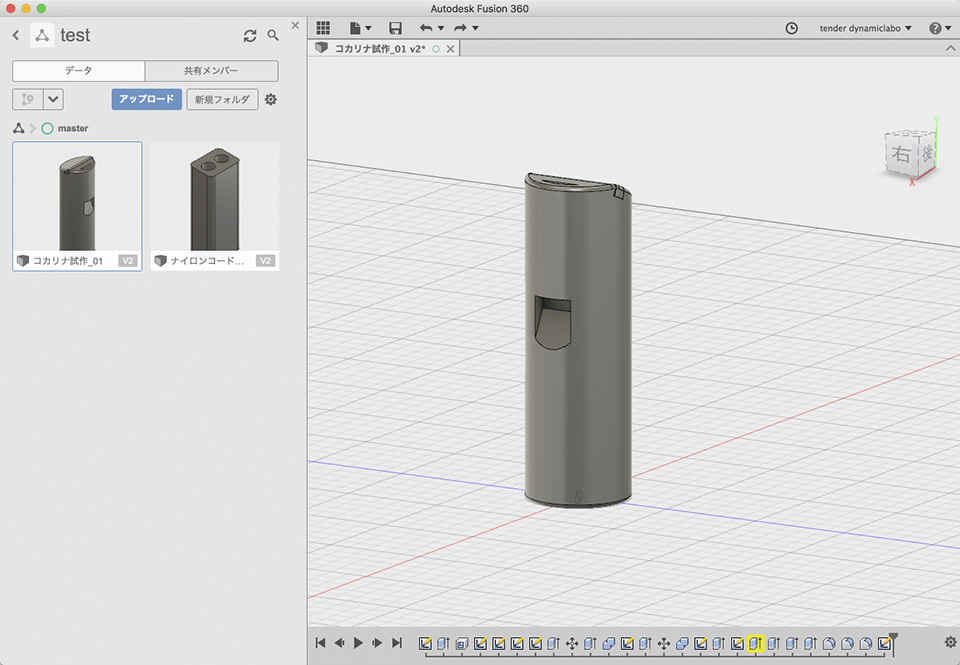Save the document
The image size is (960, 665).
tap(396, 28)
